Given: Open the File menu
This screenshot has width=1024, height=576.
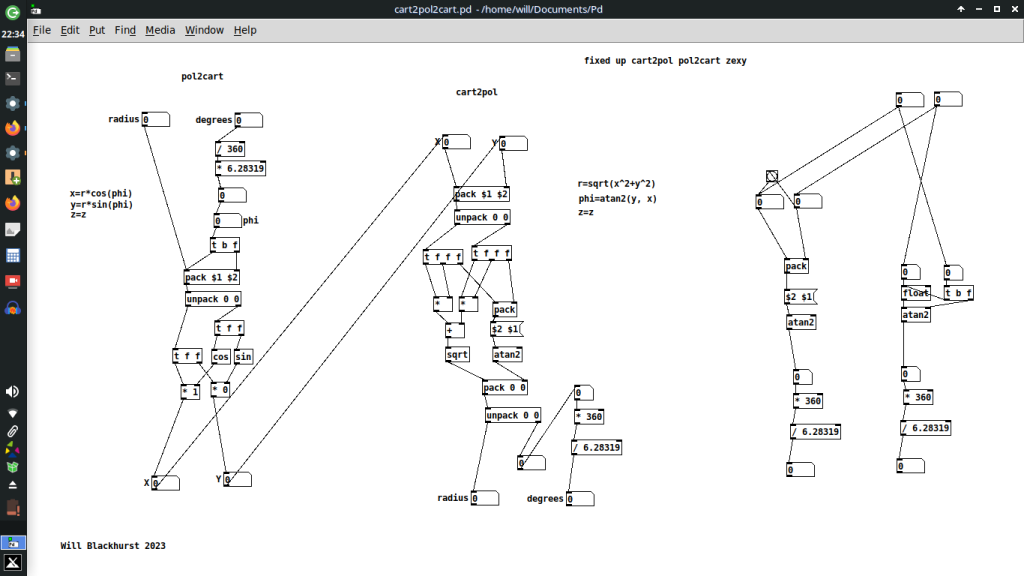Looking at the screenshot, I should click(x=42, y=30).
